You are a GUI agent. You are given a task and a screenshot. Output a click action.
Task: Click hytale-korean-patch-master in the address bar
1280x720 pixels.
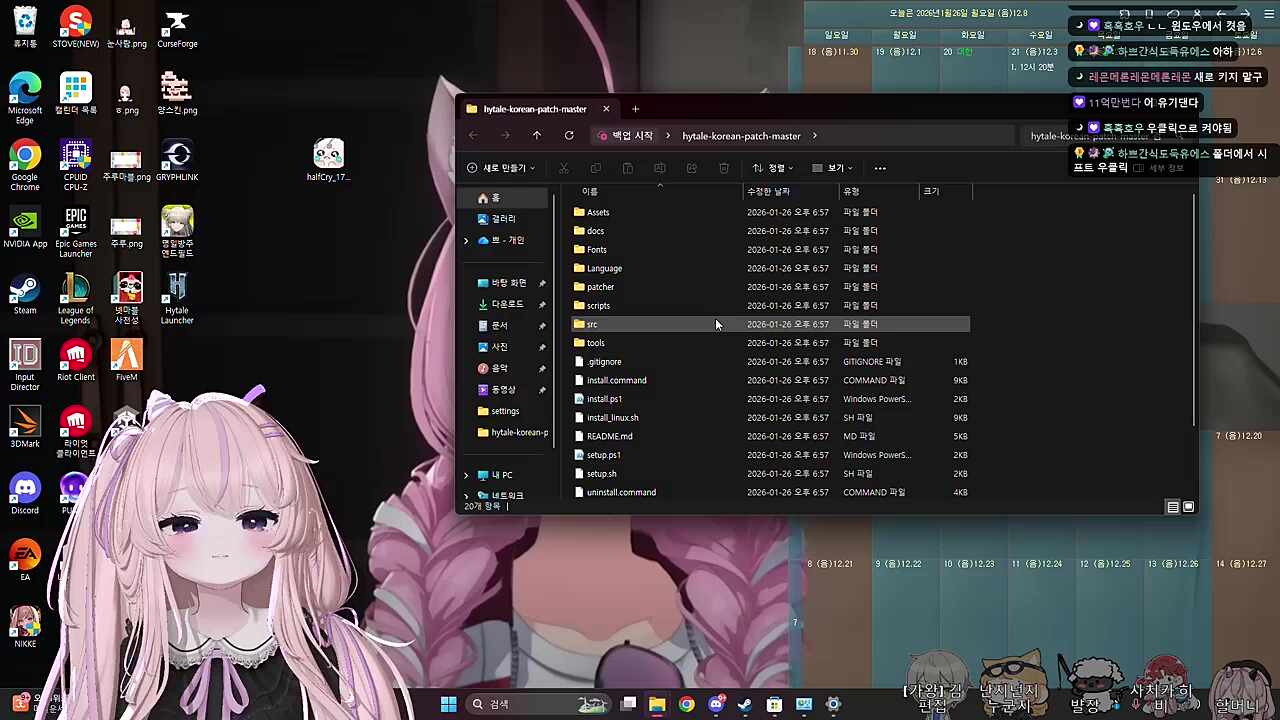click(741, 136)
